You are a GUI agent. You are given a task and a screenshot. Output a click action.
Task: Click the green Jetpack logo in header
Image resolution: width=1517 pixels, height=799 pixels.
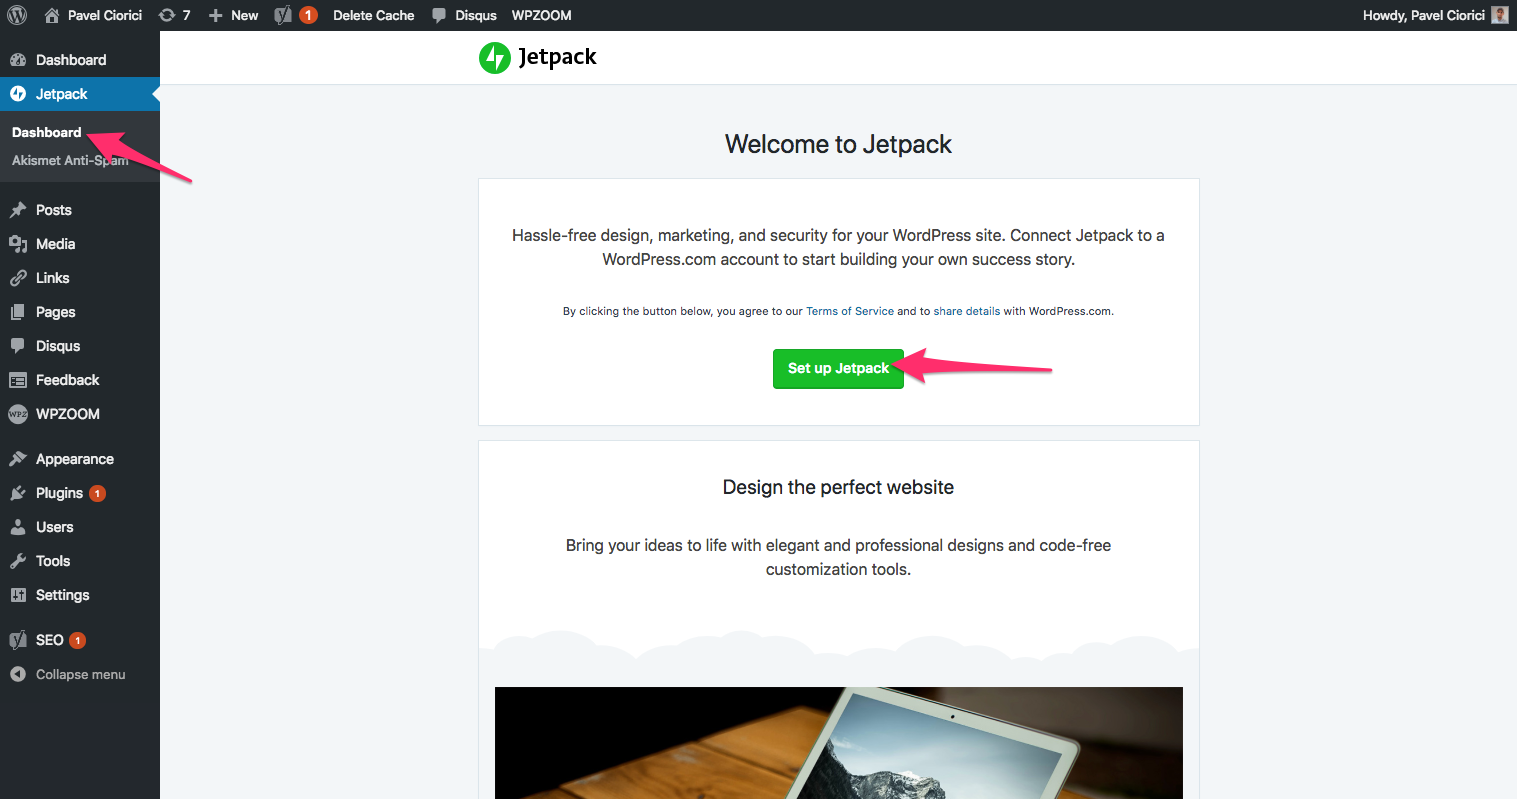pyautogui.click(x=495, y=58)
